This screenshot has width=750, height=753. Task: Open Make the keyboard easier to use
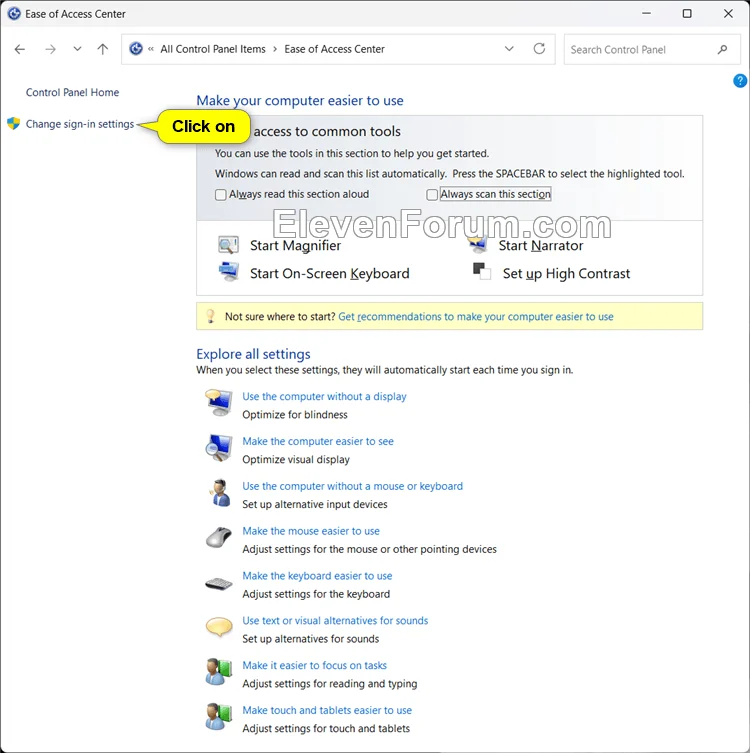(317, 576)
